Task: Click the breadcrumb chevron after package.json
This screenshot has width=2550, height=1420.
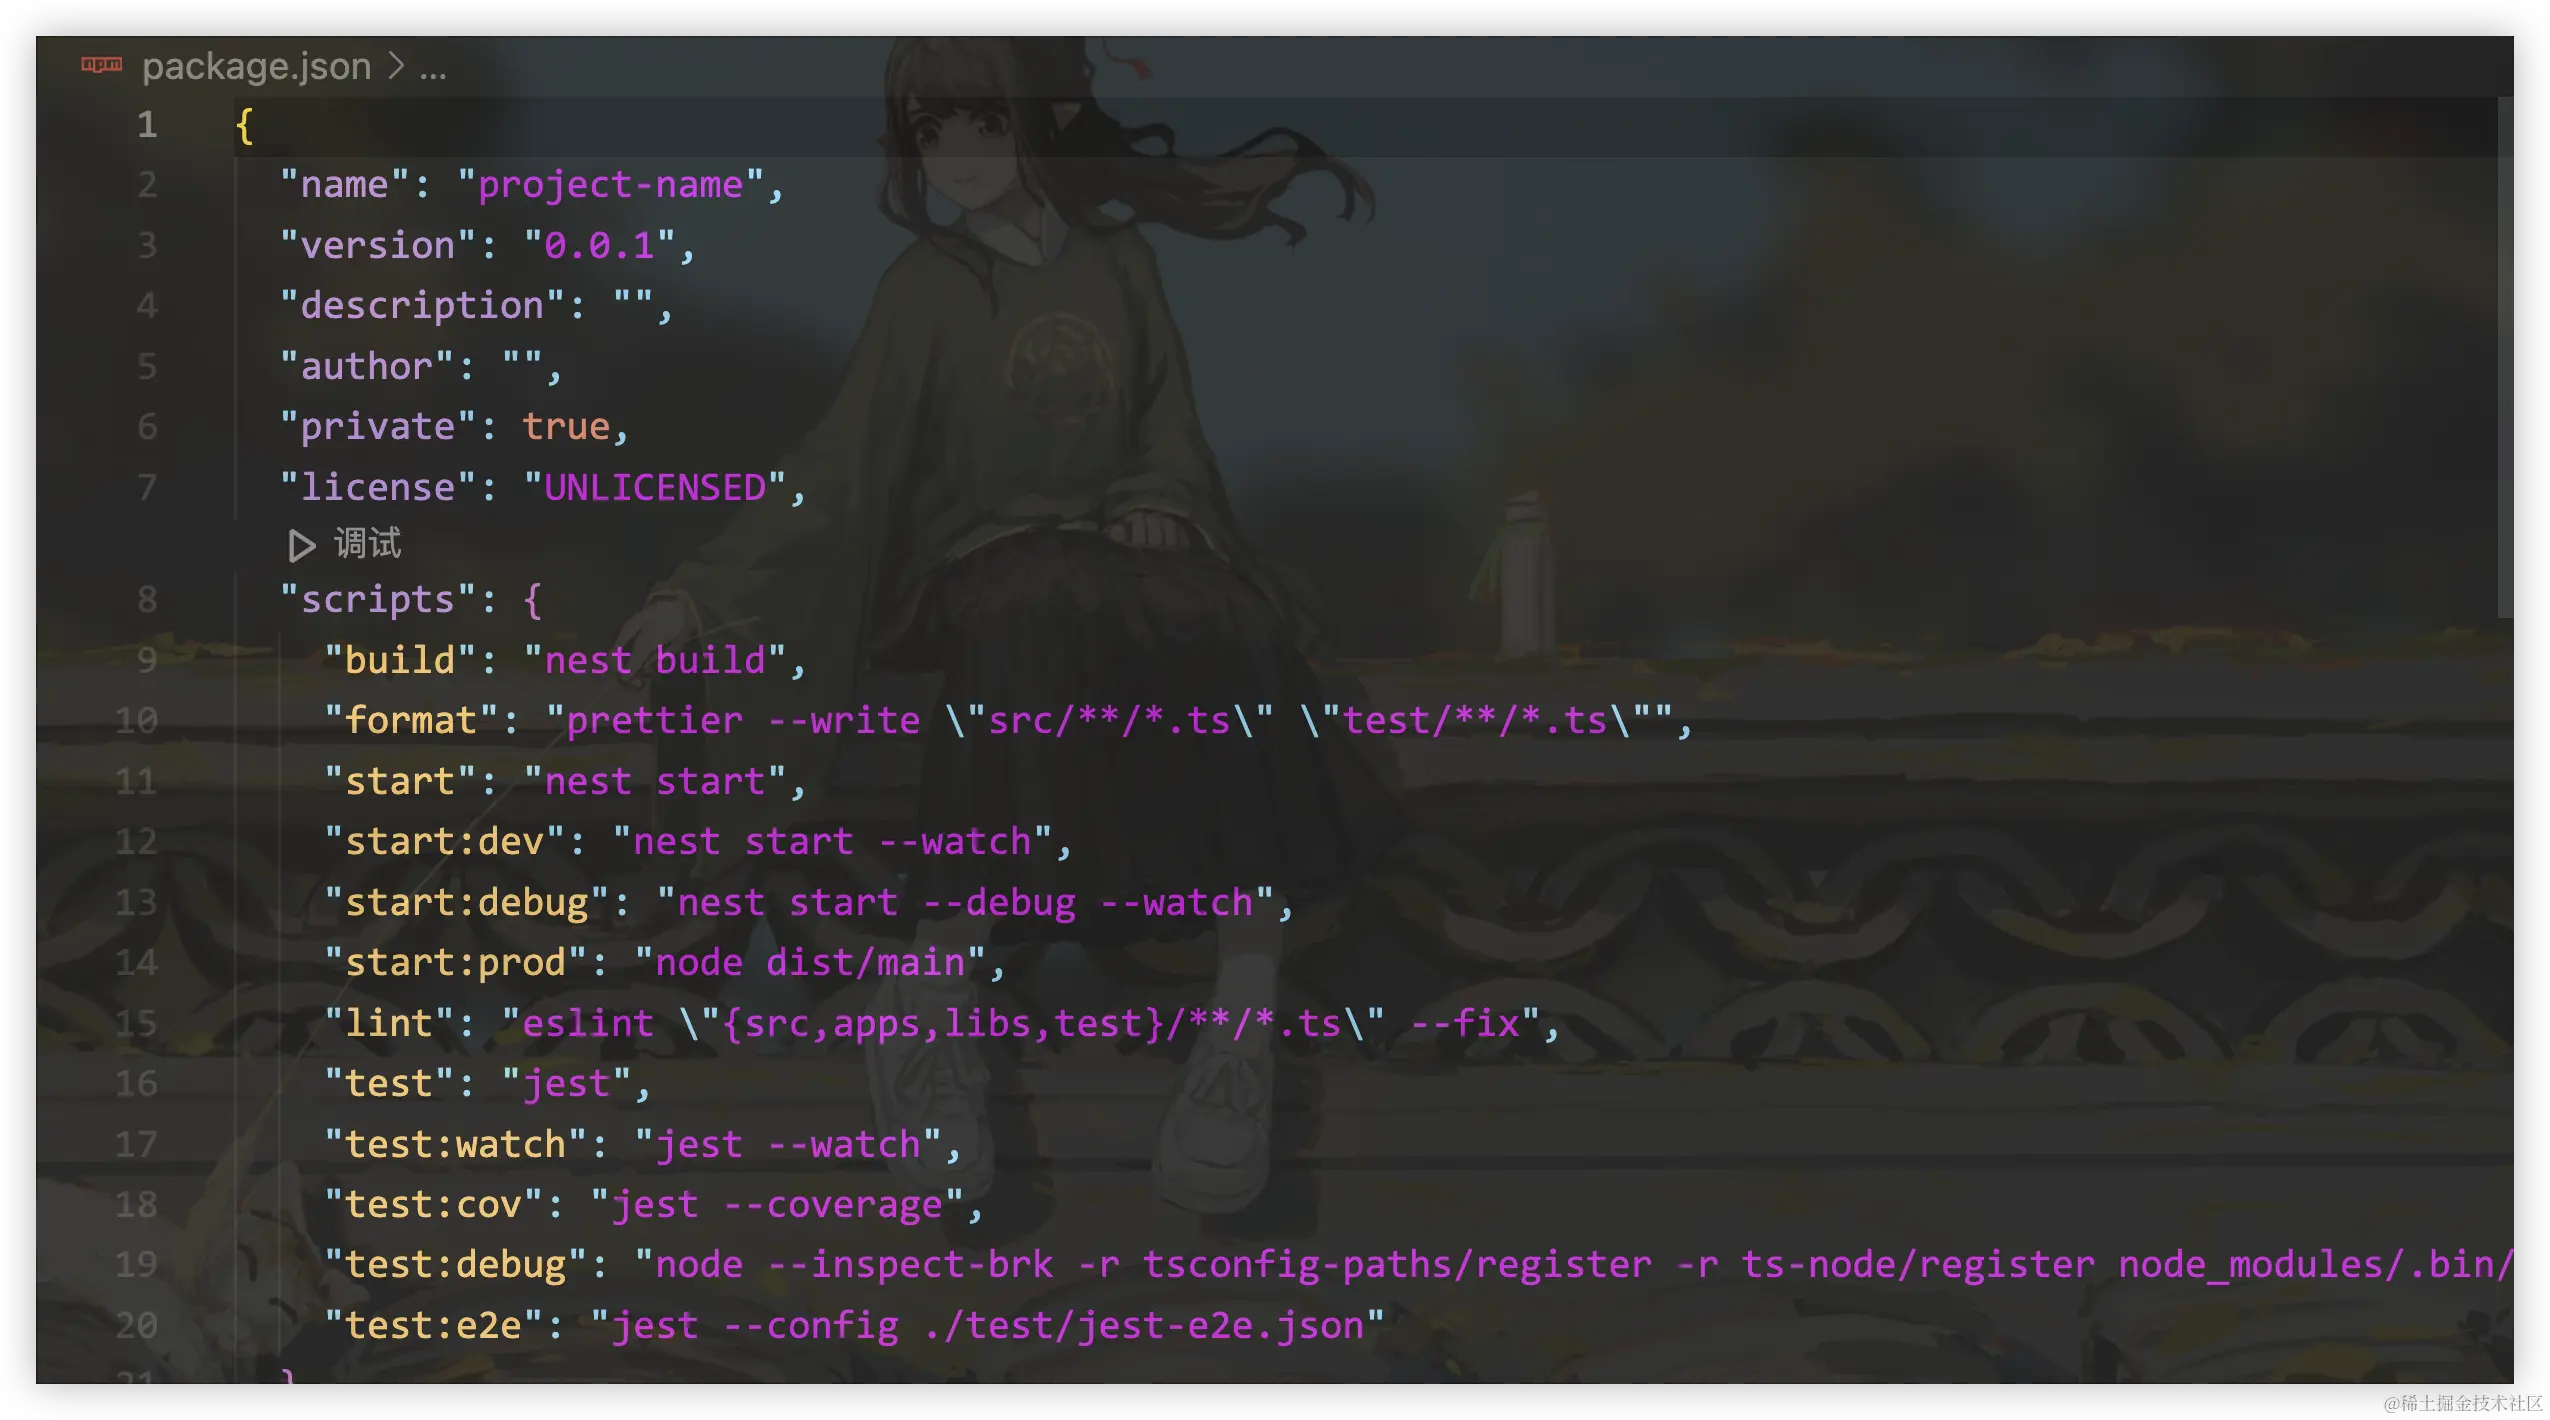Action: tap(396, 66)
